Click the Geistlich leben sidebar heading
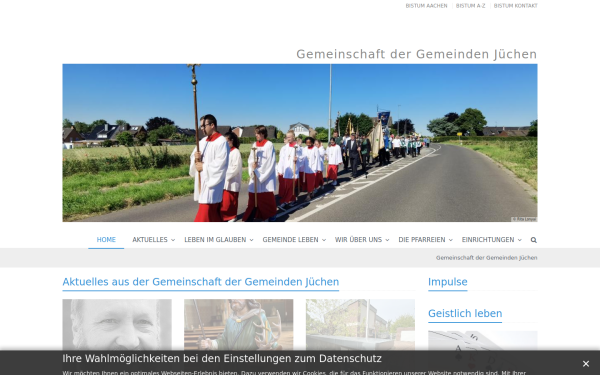The height and width of the screenshot is (375, 600). (465, 313)
